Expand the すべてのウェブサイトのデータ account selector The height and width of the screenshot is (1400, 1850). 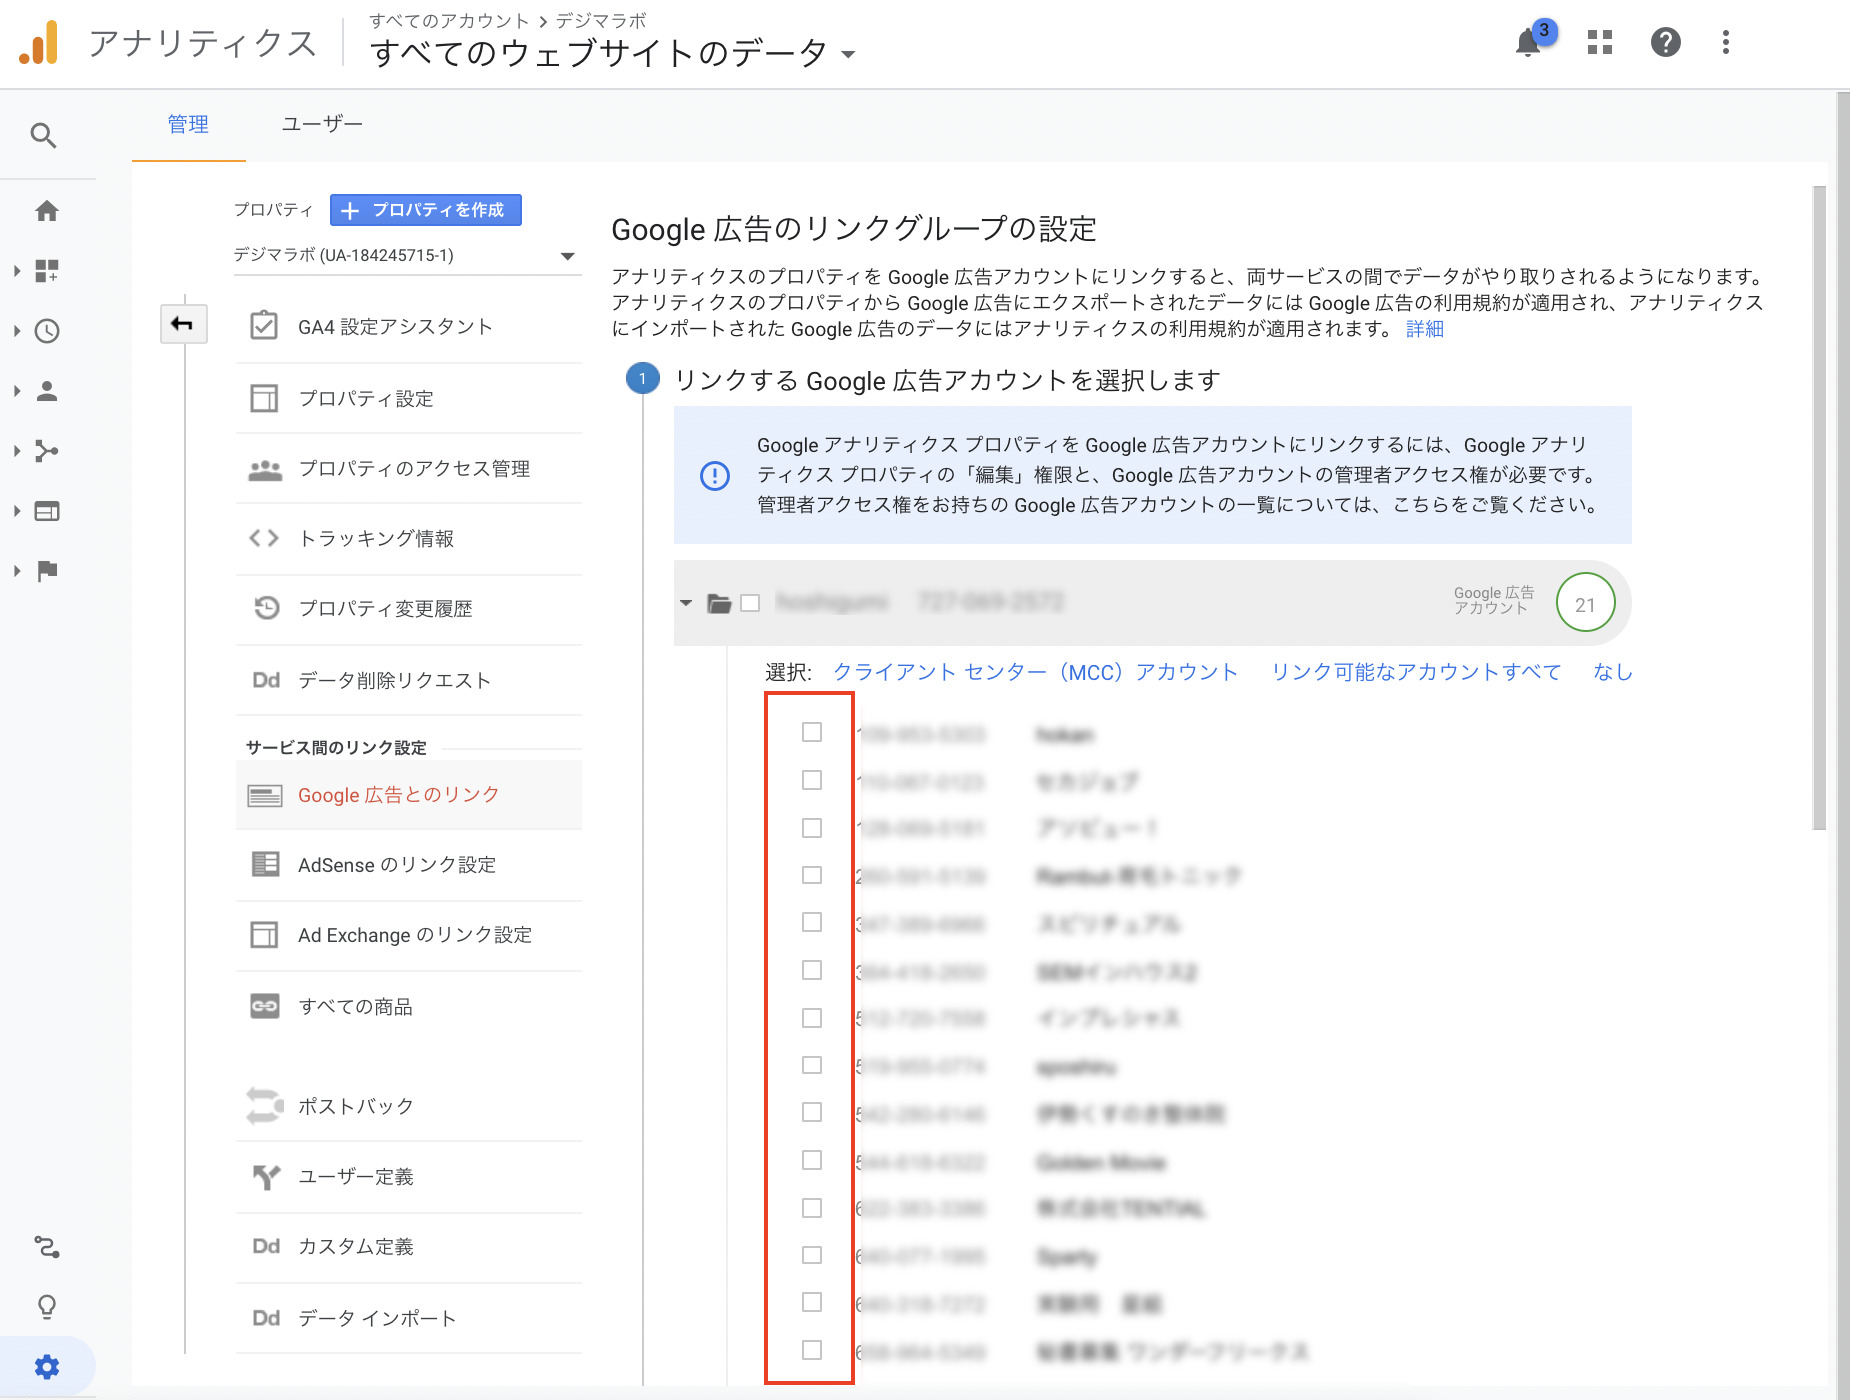(x=848, y=56)
